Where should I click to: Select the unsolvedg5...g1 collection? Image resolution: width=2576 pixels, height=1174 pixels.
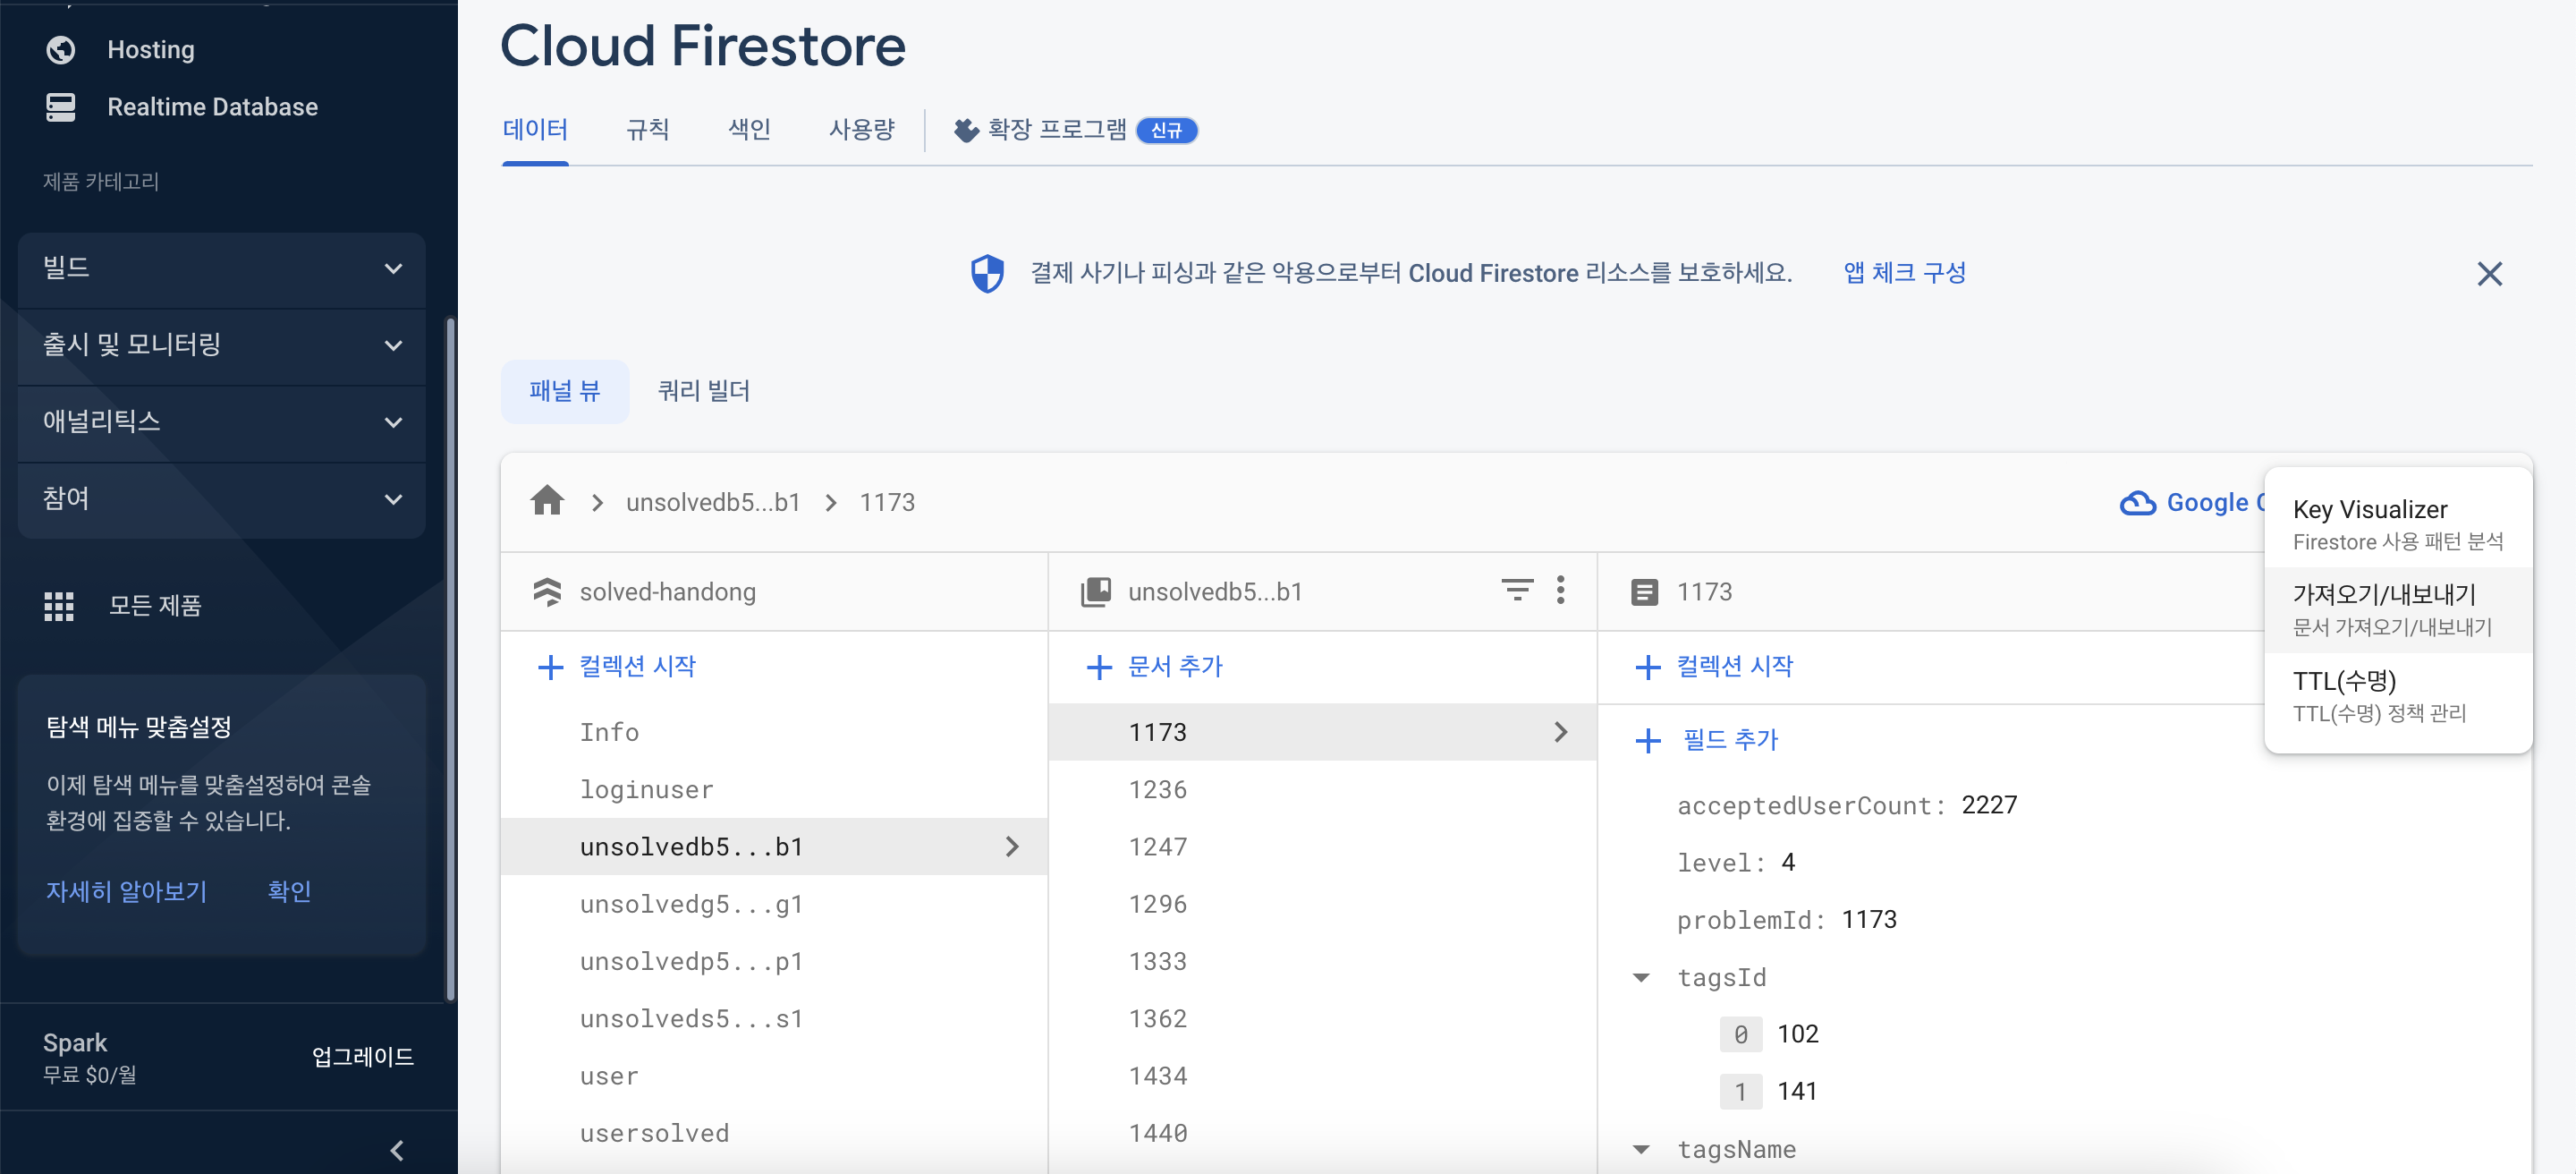tap(774, 904)
